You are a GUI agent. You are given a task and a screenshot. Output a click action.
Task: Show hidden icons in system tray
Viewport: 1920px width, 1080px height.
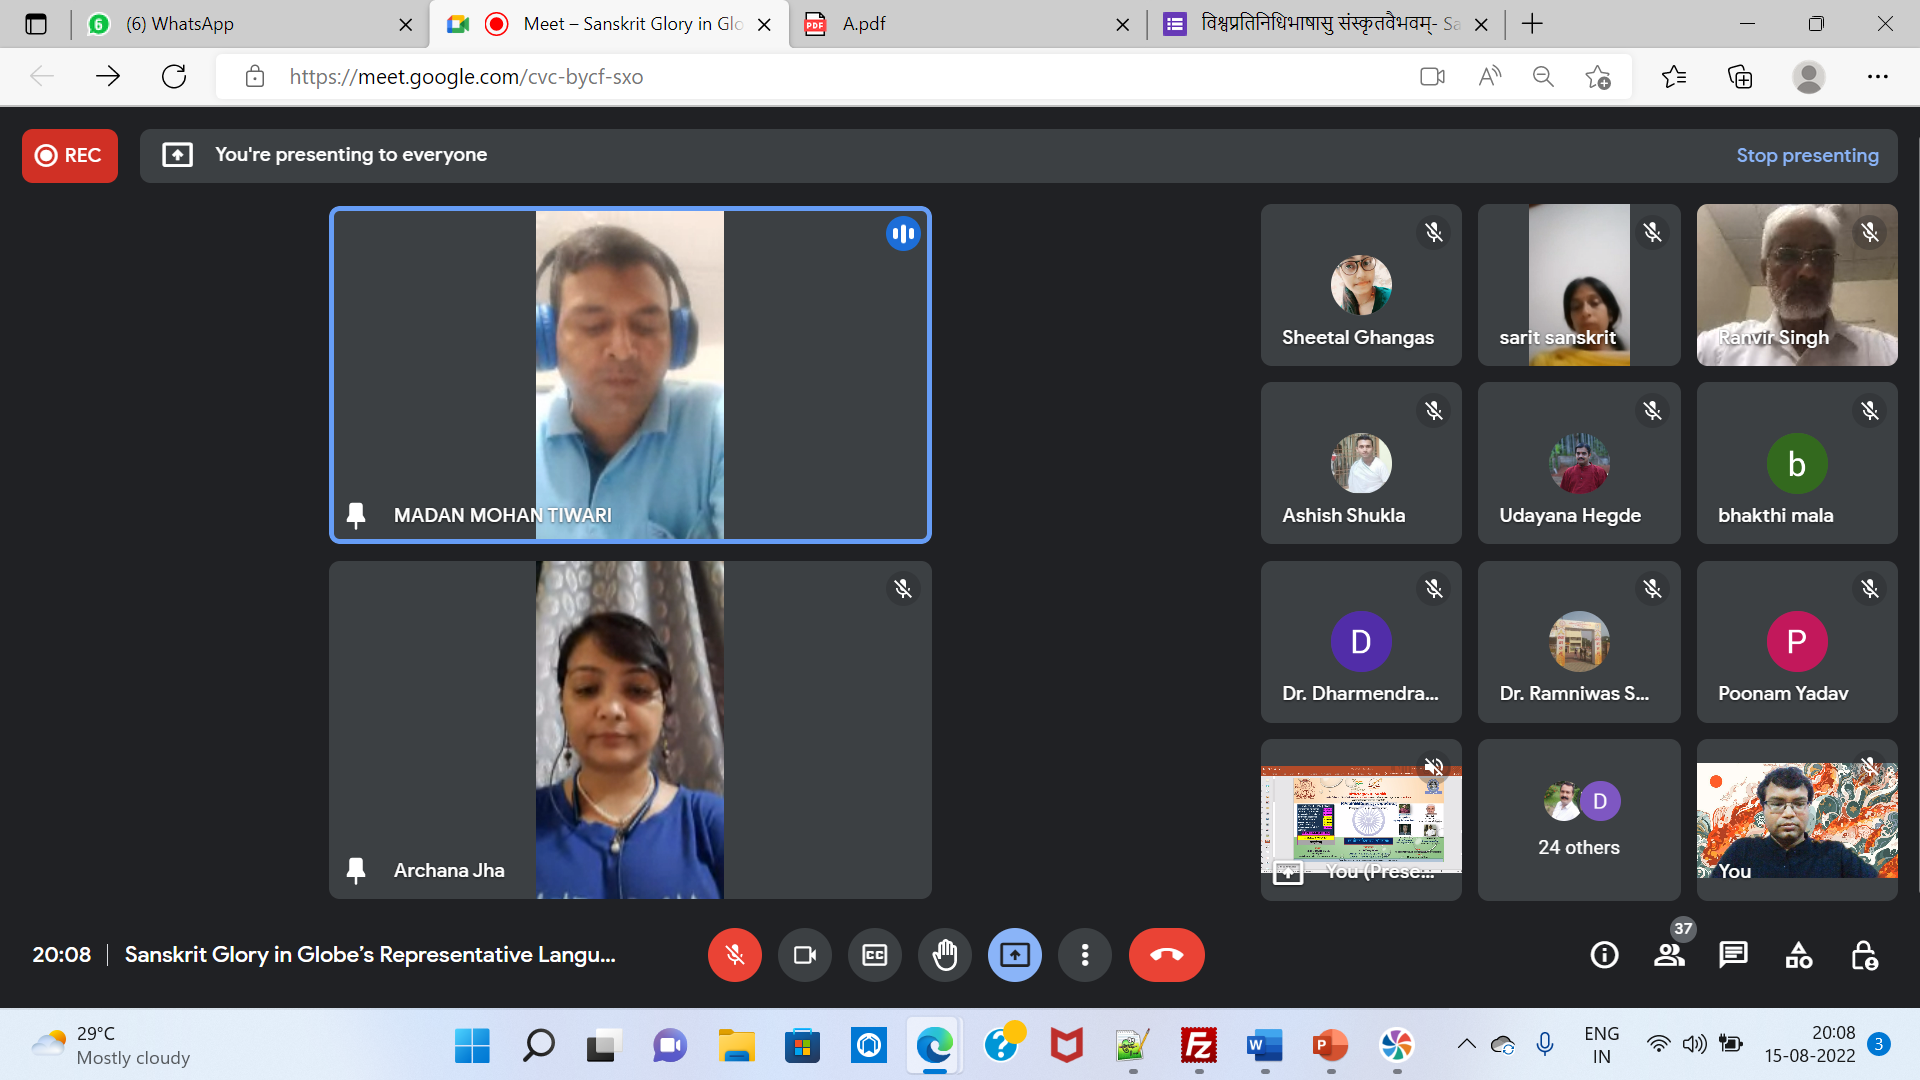[1466, 1044]
